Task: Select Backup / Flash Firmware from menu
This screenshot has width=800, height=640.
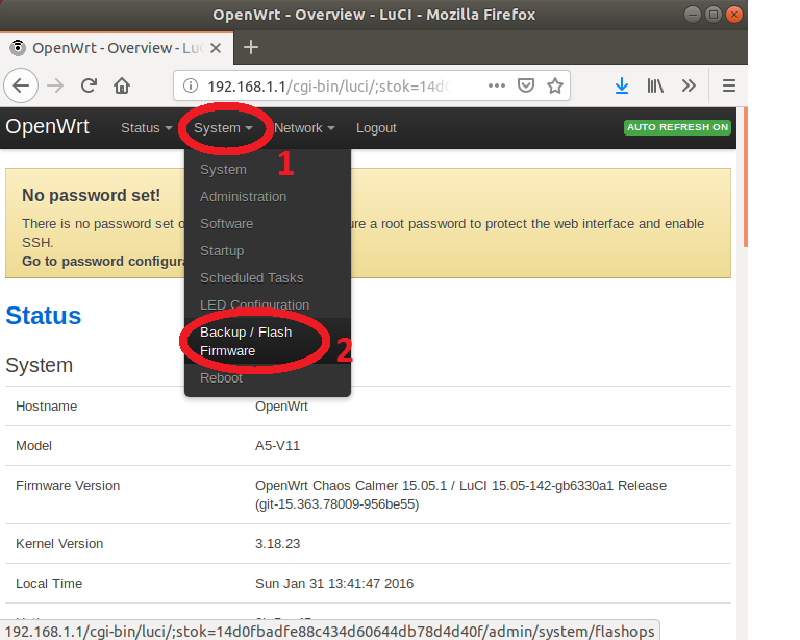Action: 246,341
